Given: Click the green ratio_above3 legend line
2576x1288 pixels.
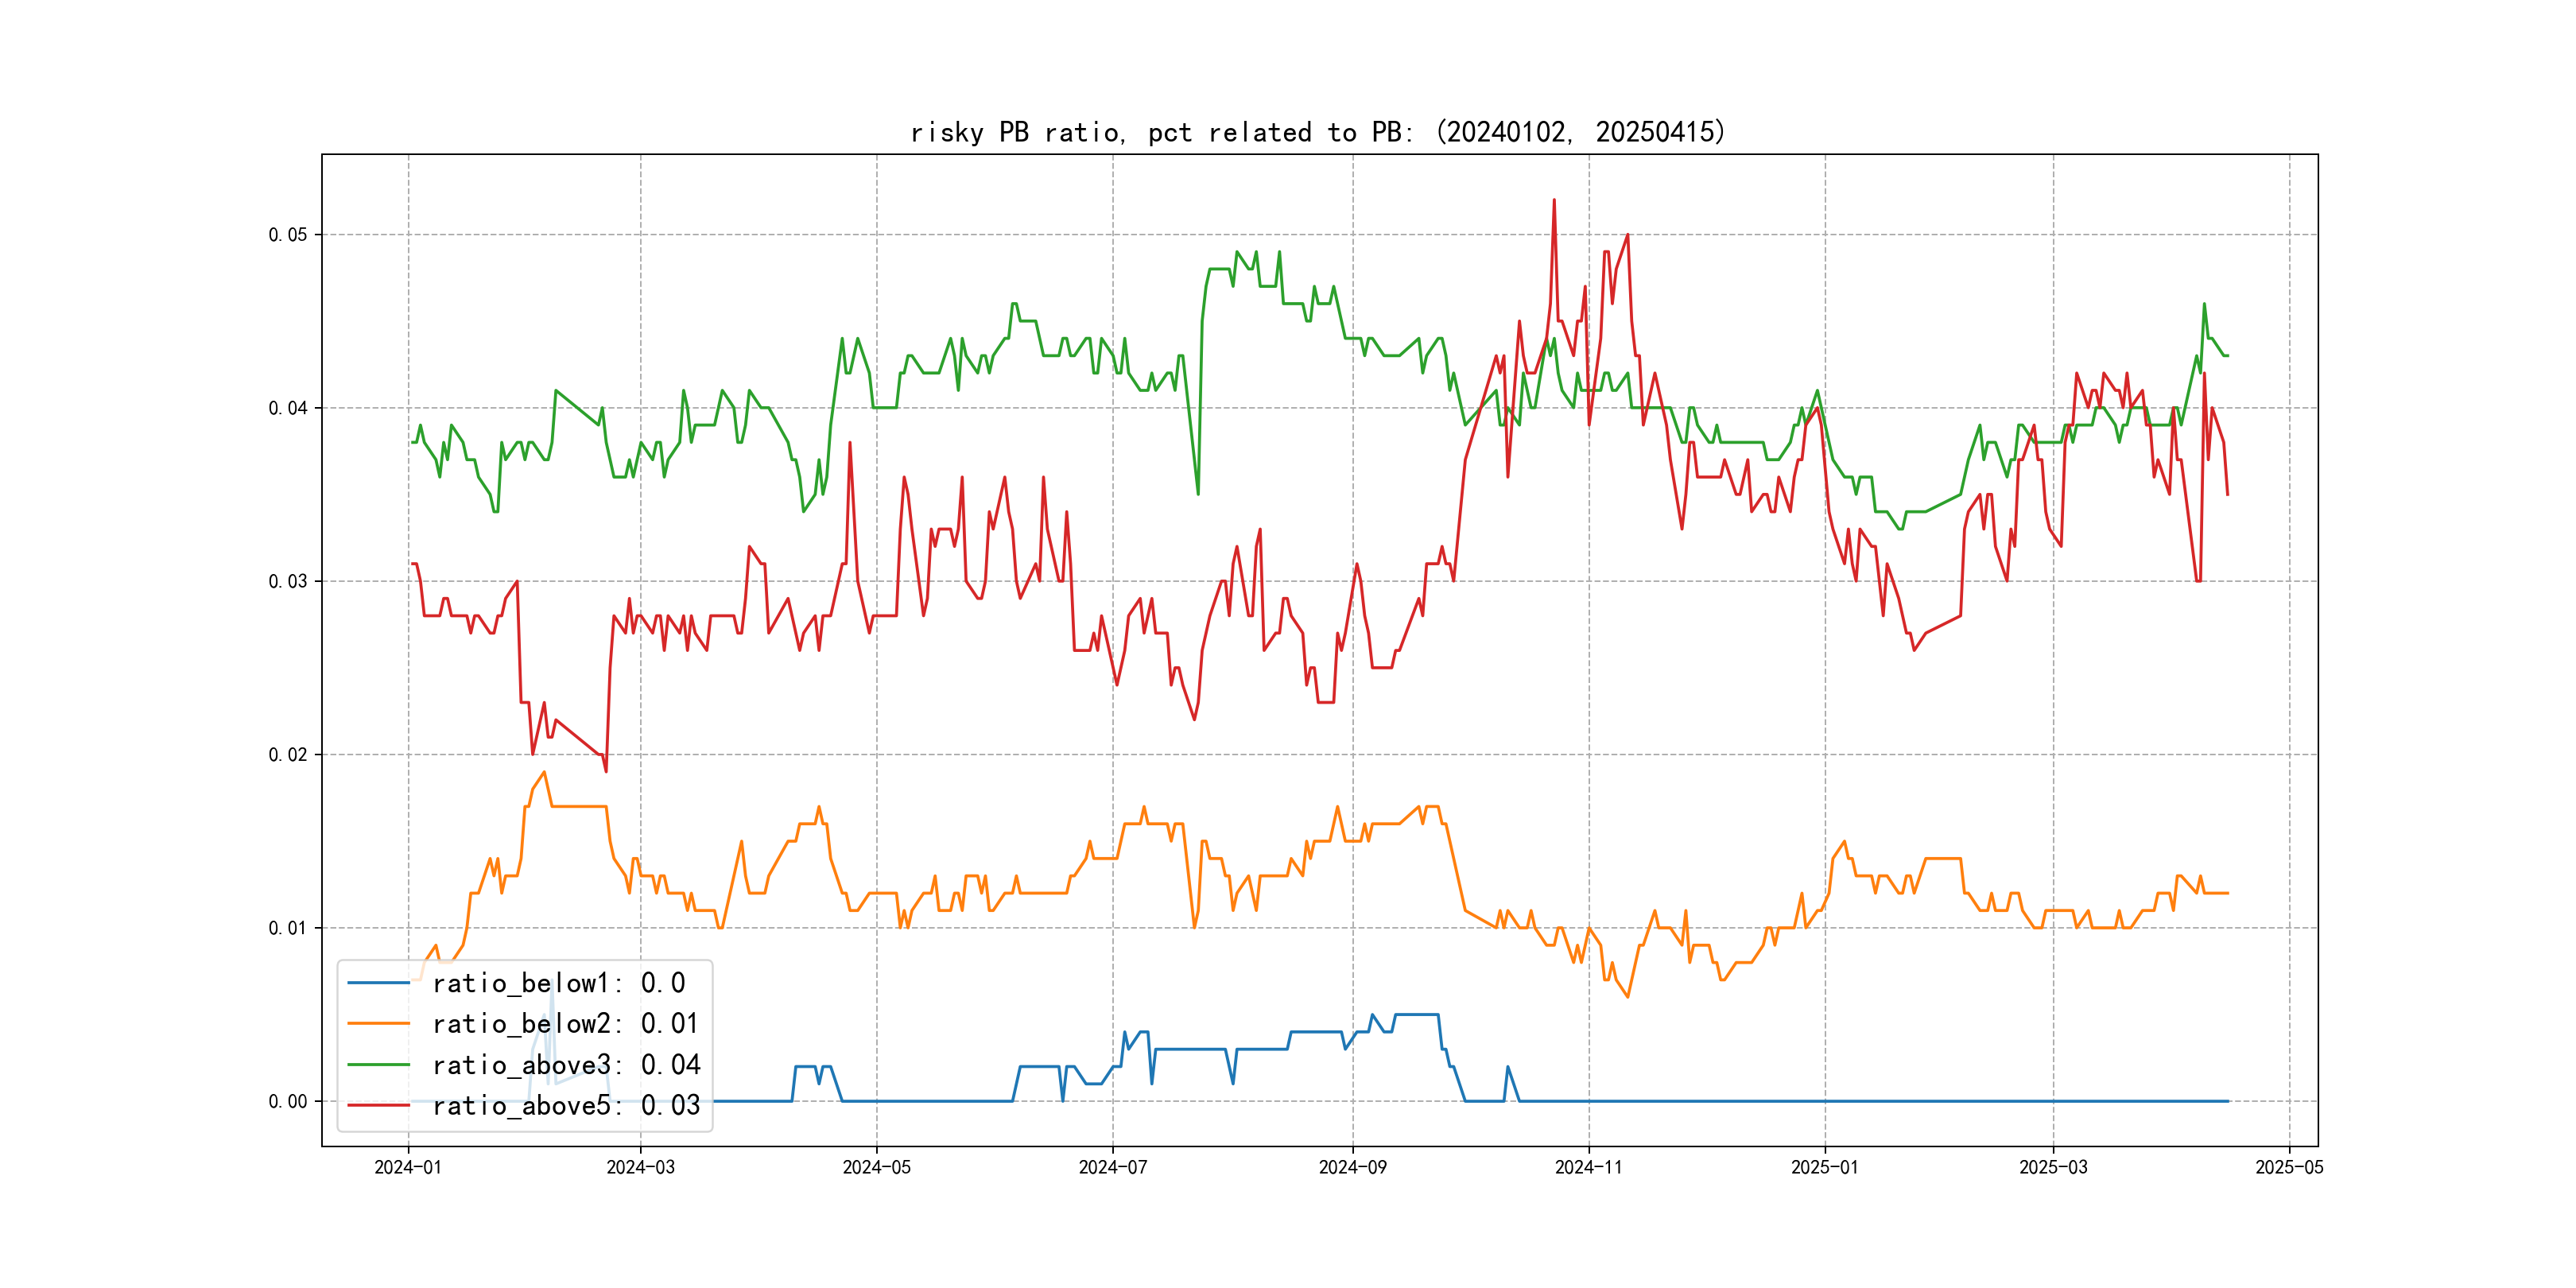Looking at the screenshot, I should click(x=378, y=1065).
